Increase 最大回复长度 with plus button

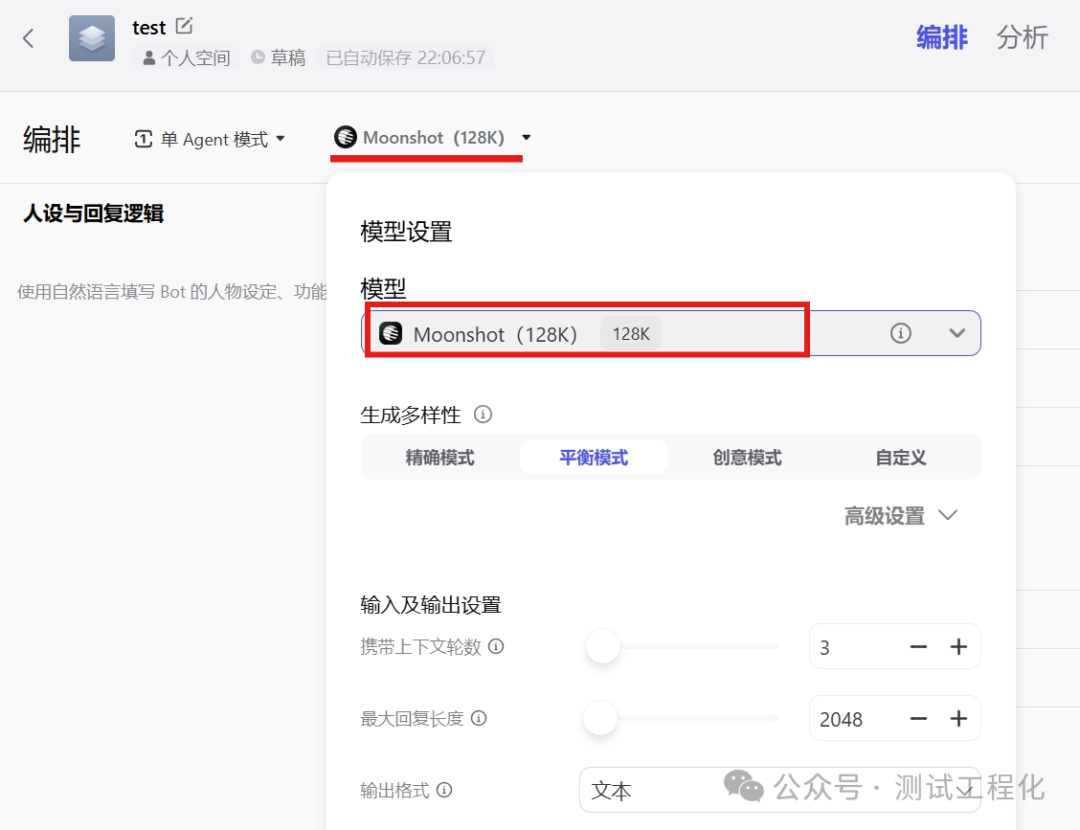pyautogui.click(x=958, y=718)
